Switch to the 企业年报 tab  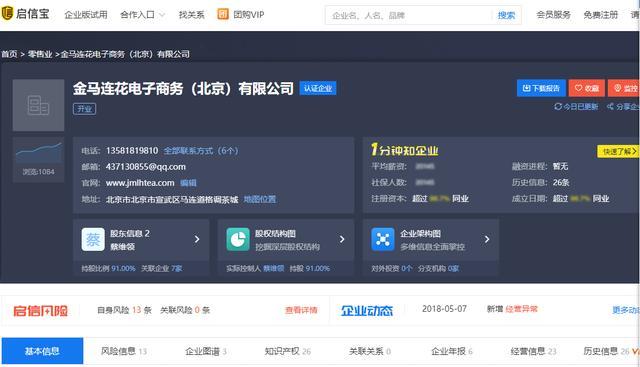click(452, 351)
